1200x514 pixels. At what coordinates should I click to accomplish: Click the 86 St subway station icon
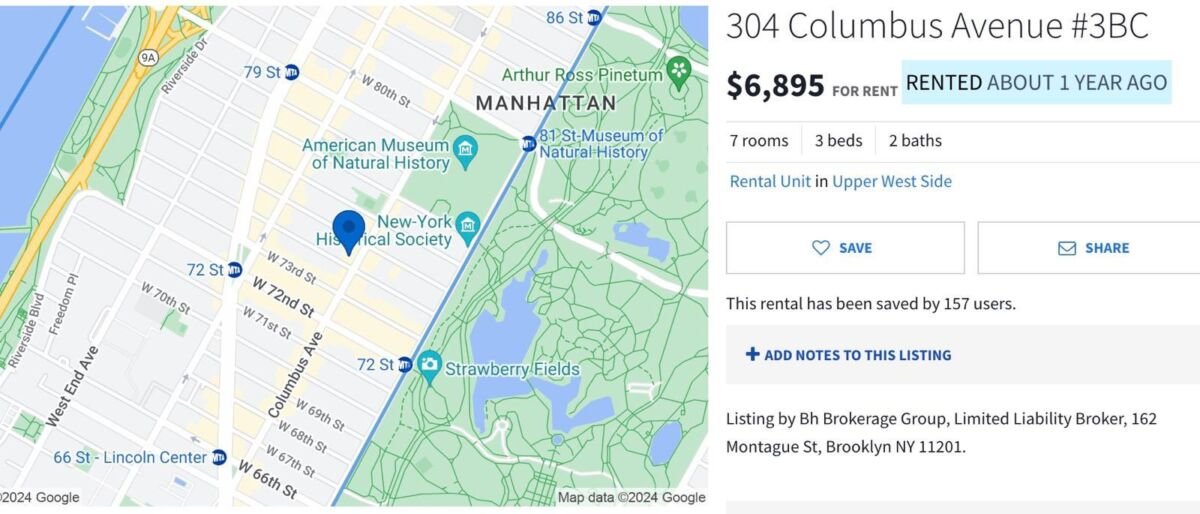pyautogui.click(x=594, y=18)
